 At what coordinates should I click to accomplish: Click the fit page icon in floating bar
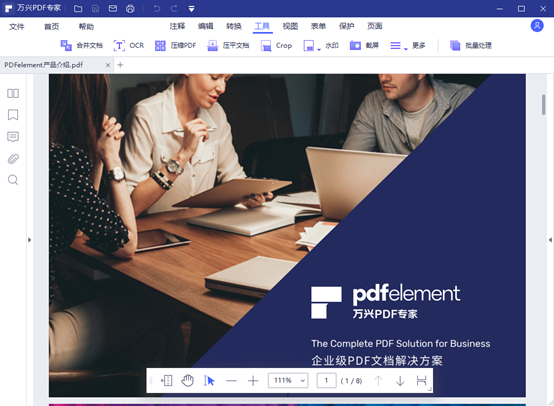pyautogui.click(x=166, y=381)
